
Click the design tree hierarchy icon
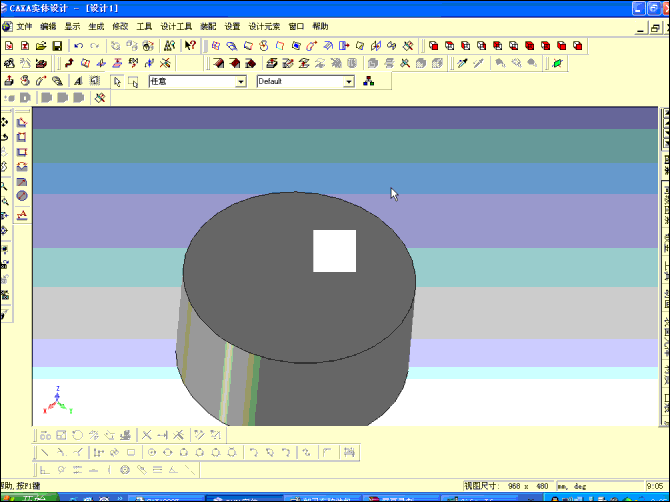point(368,81)
